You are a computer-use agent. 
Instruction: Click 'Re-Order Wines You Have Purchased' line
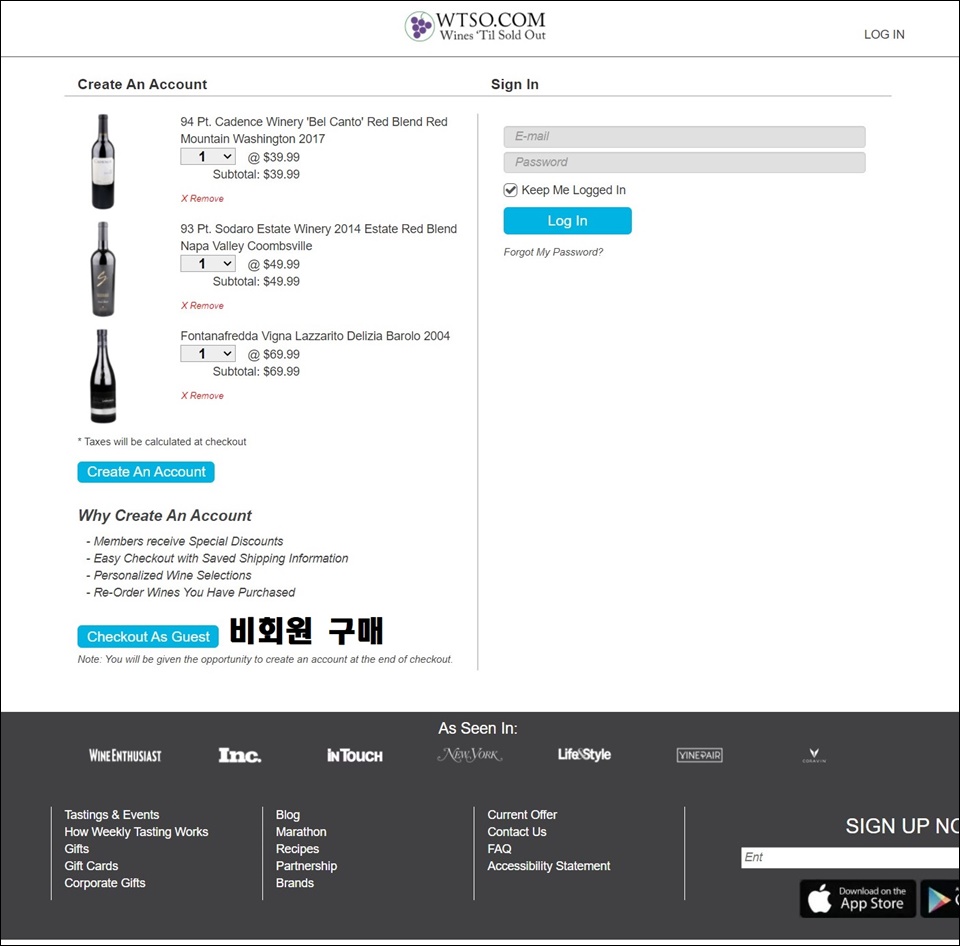190,593
